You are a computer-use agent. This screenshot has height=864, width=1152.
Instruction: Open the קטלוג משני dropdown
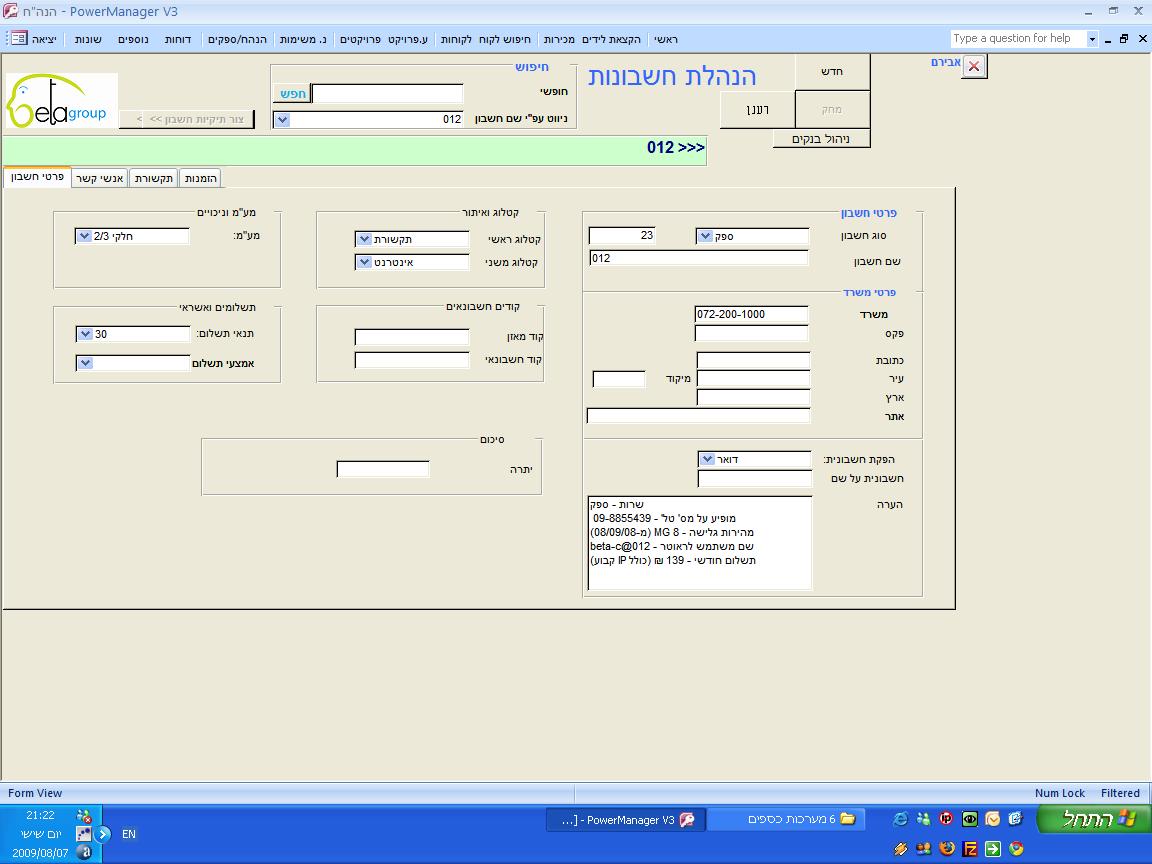[x=364, y=262]
